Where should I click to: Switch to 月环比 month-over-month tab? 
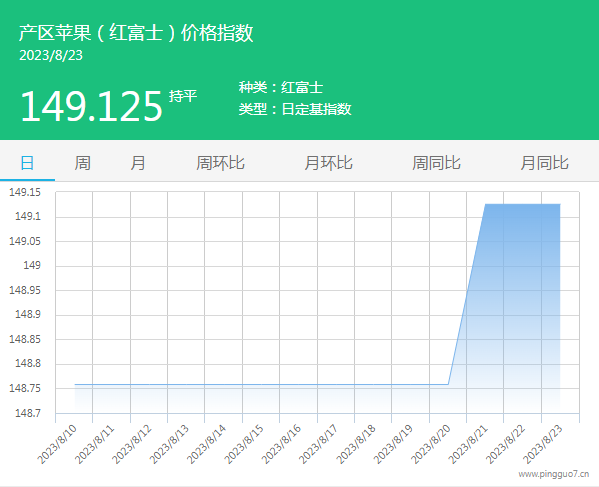tap(329, 163)
